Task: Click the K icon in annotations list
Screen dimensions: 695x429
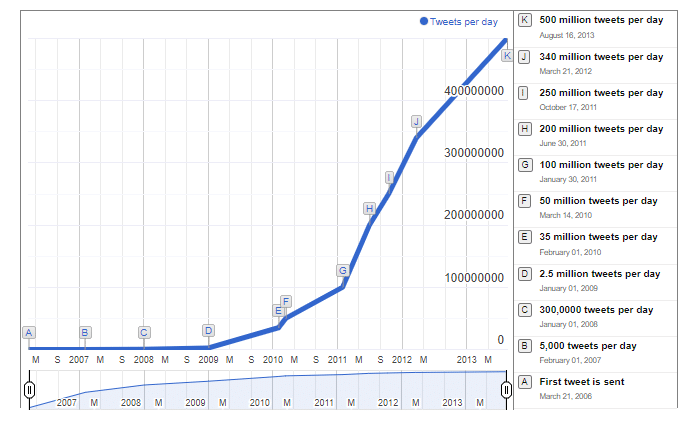Action: (525, 20)
